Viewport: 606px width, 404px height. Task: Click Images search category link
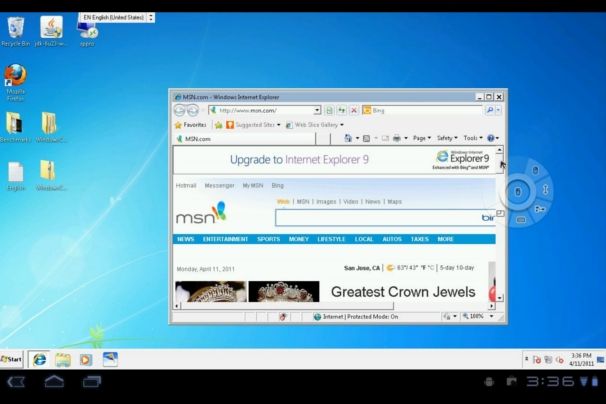(326, 202)
